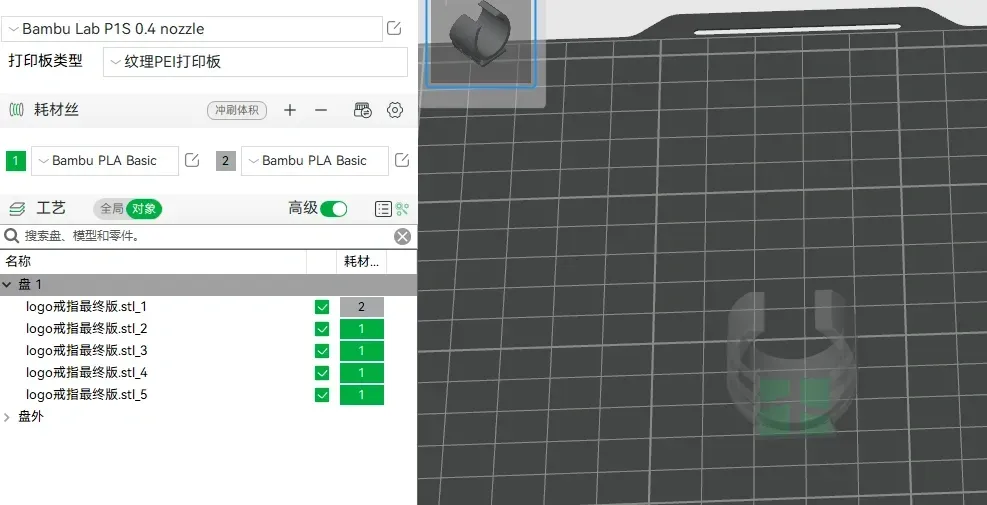The width and height of the screenshot is (987, 505).
Task: Switch to the 全局 tab
Action: pyautogui.click(x=111, y=209)
